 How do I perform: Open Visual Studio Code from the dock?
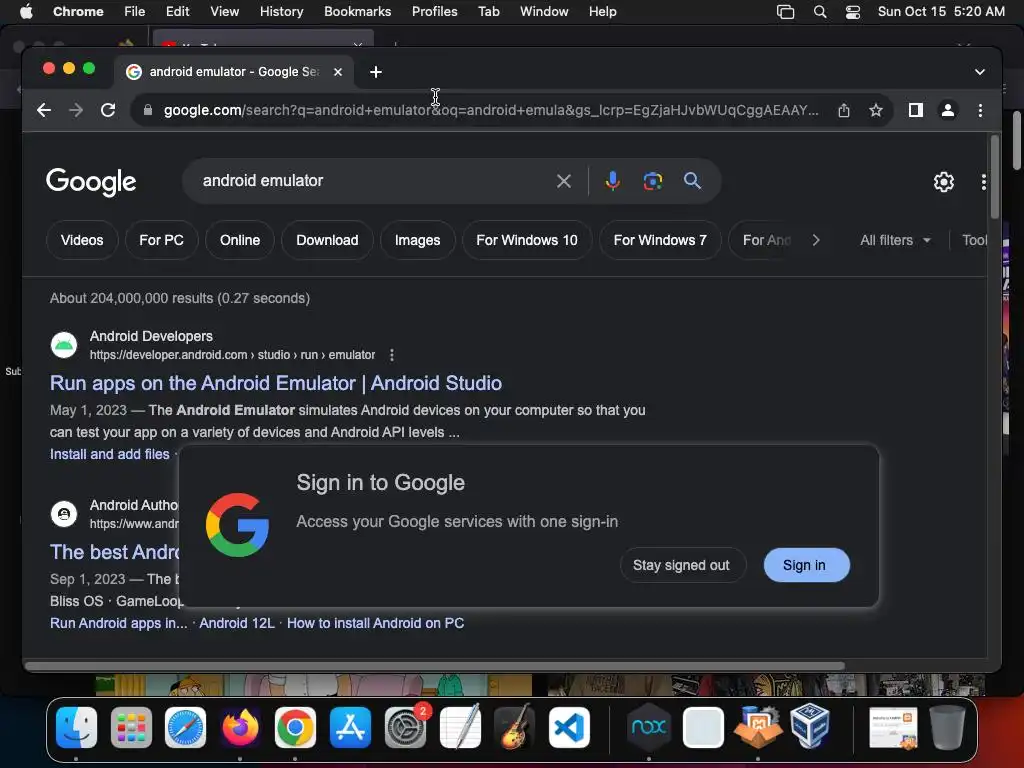pyautogui.click(x=569, y=727)
